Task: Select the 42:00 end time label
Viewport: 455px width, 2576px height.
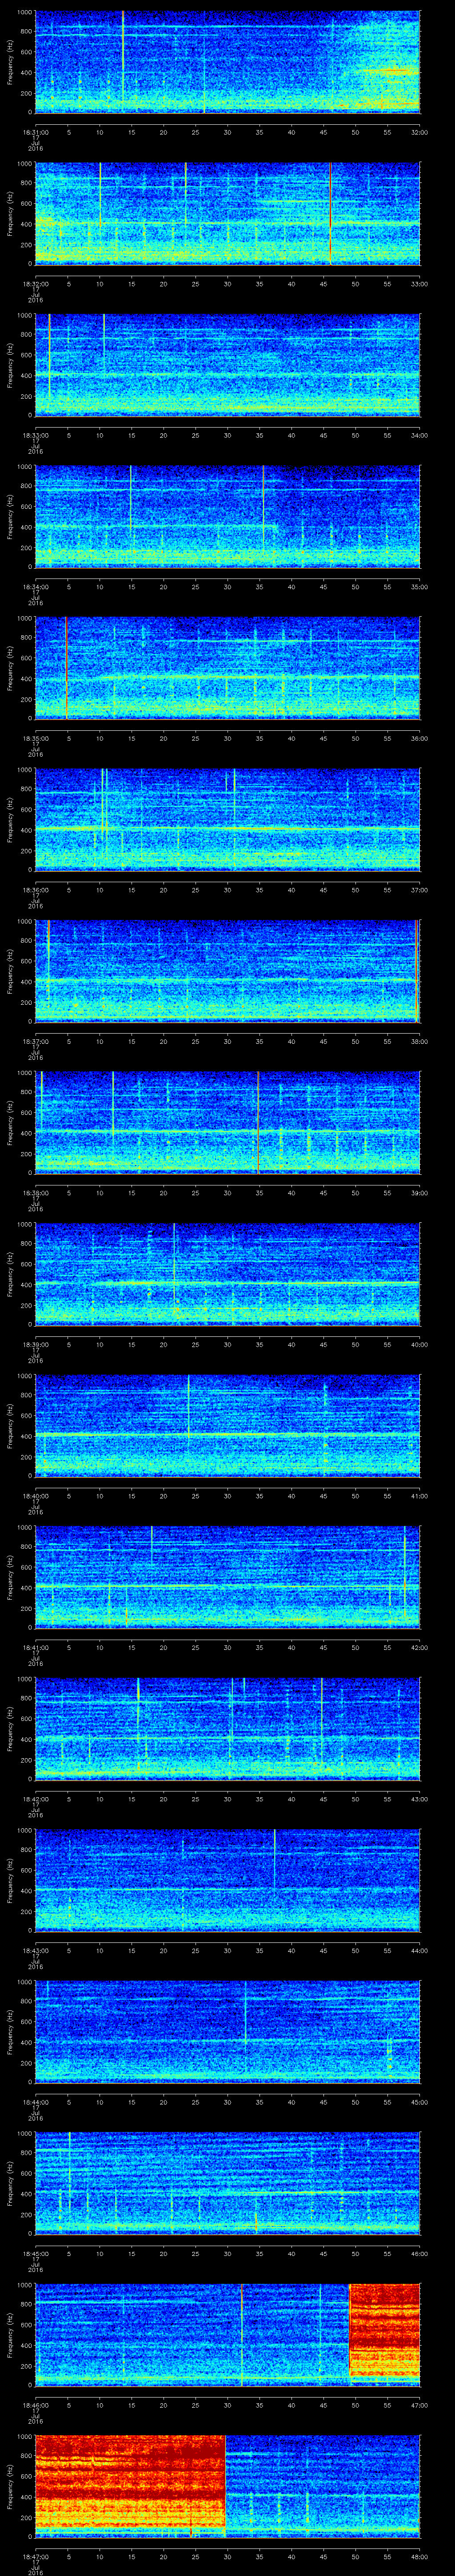Action: click(x=419, y=1647)
